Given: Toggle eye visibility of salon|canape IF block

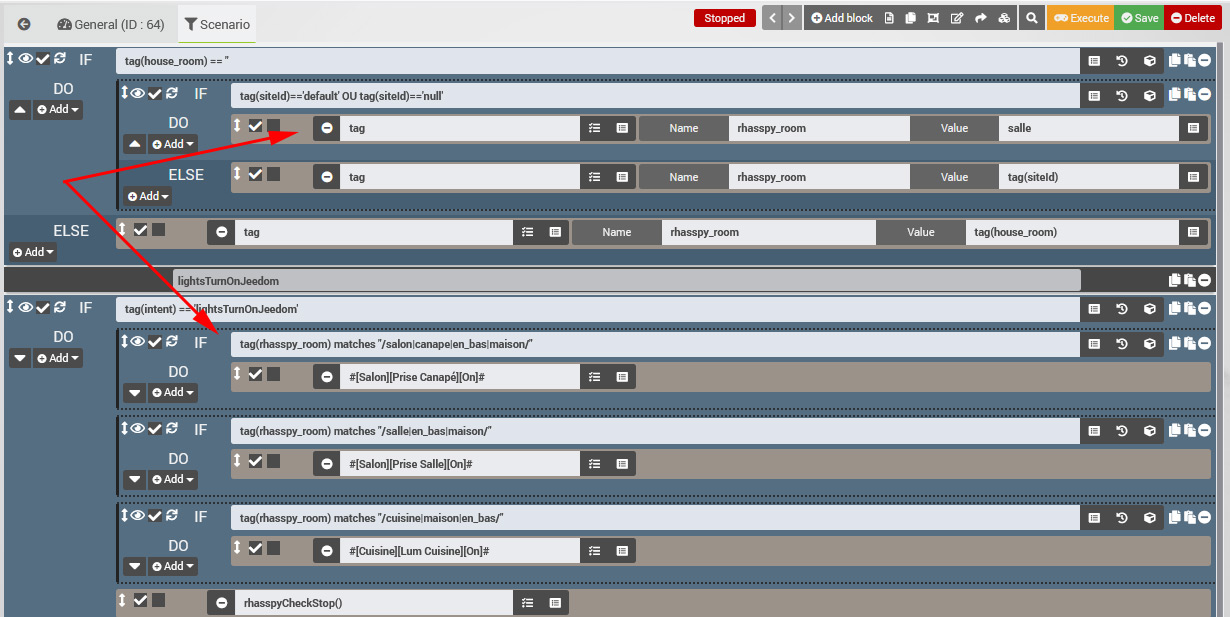Looking at the screenshot, I should [138, 342].
